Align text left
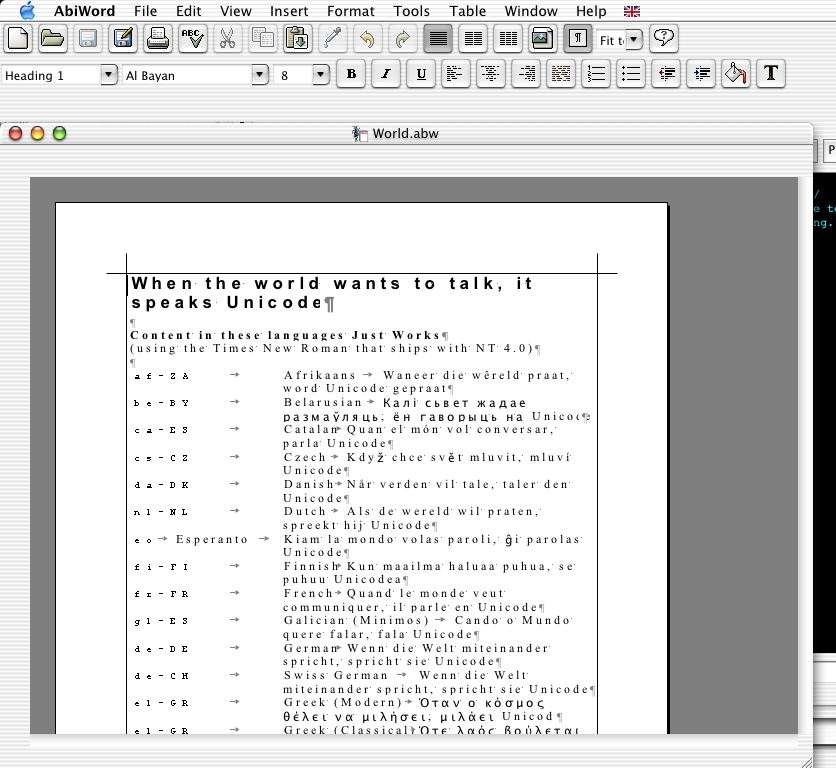This screenshot has height=768, width=836. tap(455, 74)
